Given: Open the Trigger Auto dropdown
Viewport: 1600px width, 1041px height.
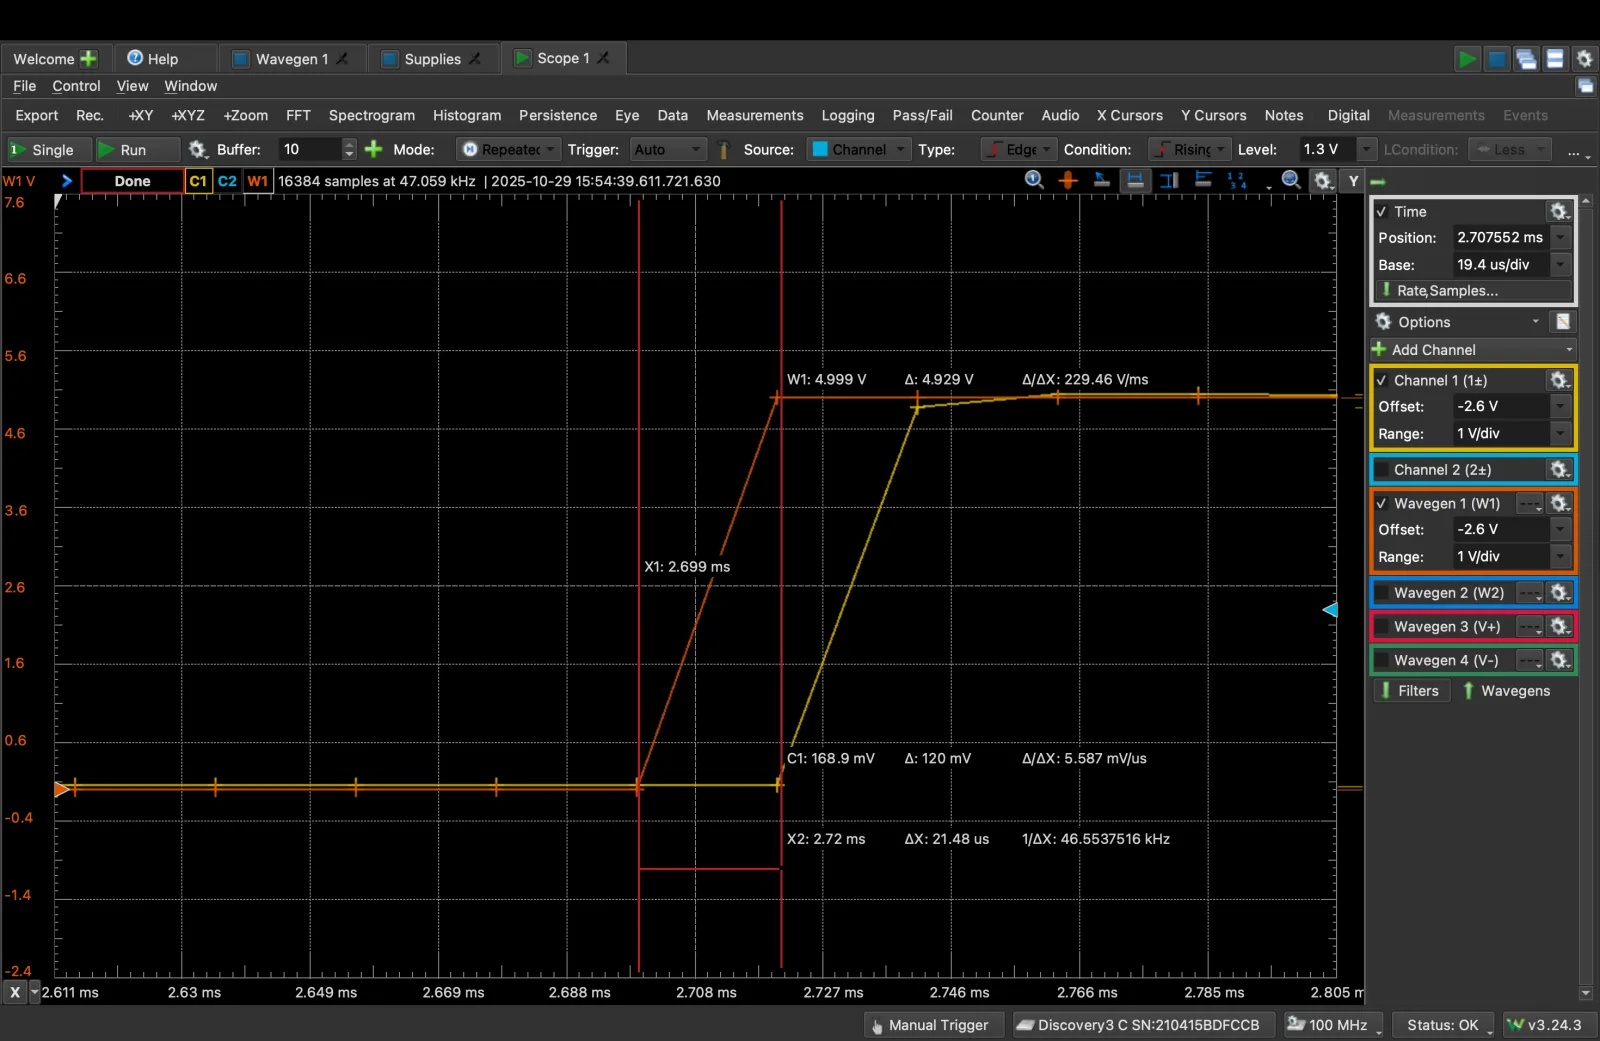Looking at the screenshot, I should click(x=669, y=149).
